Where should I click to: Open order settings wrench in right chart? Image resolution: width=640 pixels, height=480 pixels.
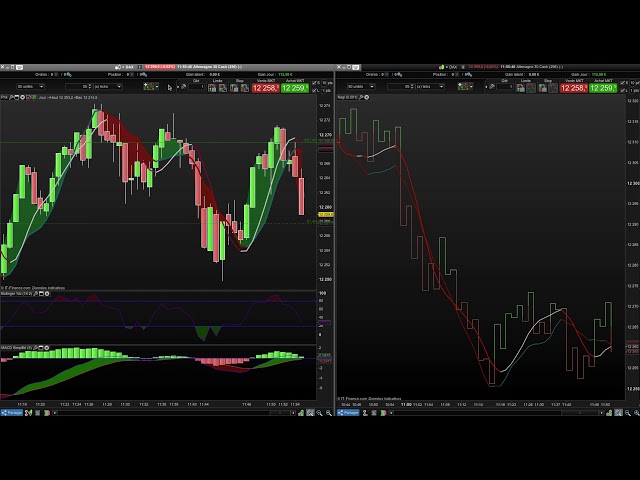[x=491, y=87]
